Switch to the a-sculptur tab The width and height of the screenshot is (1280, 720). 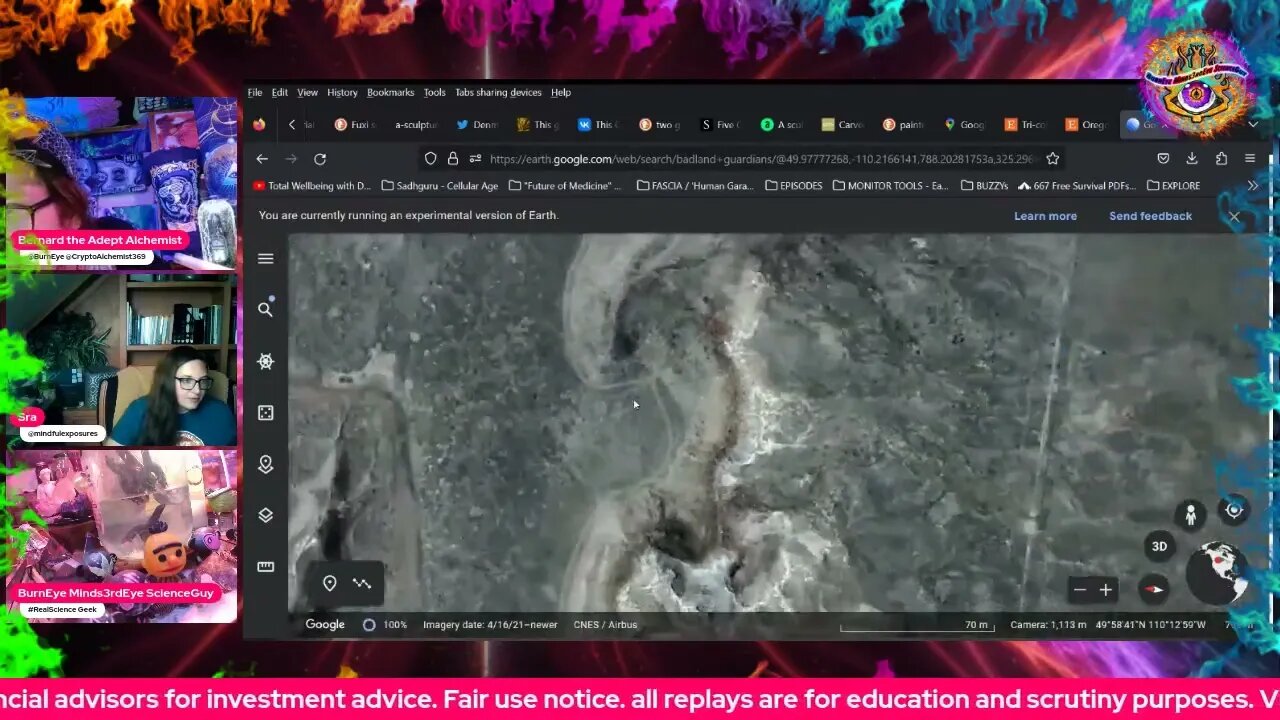(x=416, y=125)
